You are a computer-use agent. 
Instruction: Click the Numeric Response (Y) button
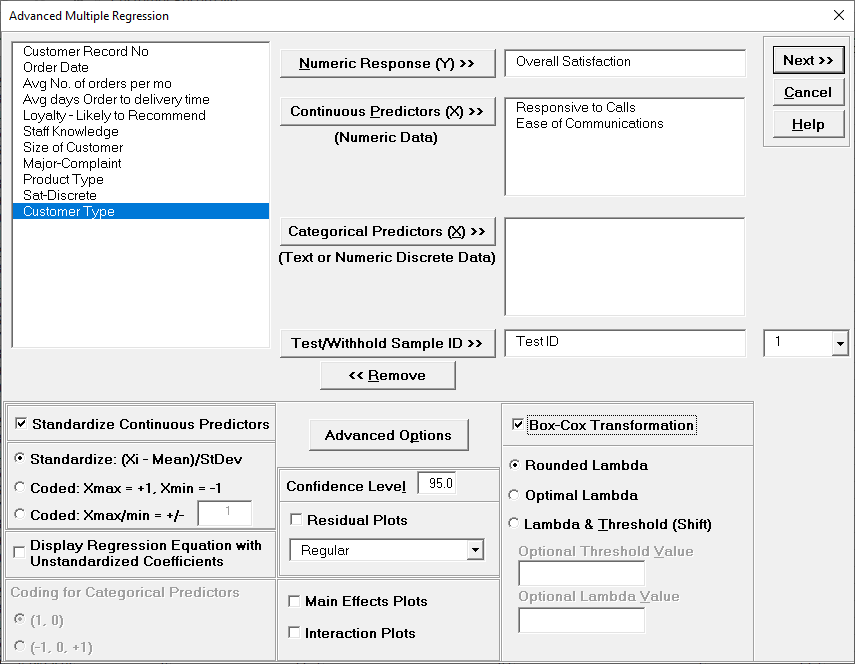tap(387, 63)
